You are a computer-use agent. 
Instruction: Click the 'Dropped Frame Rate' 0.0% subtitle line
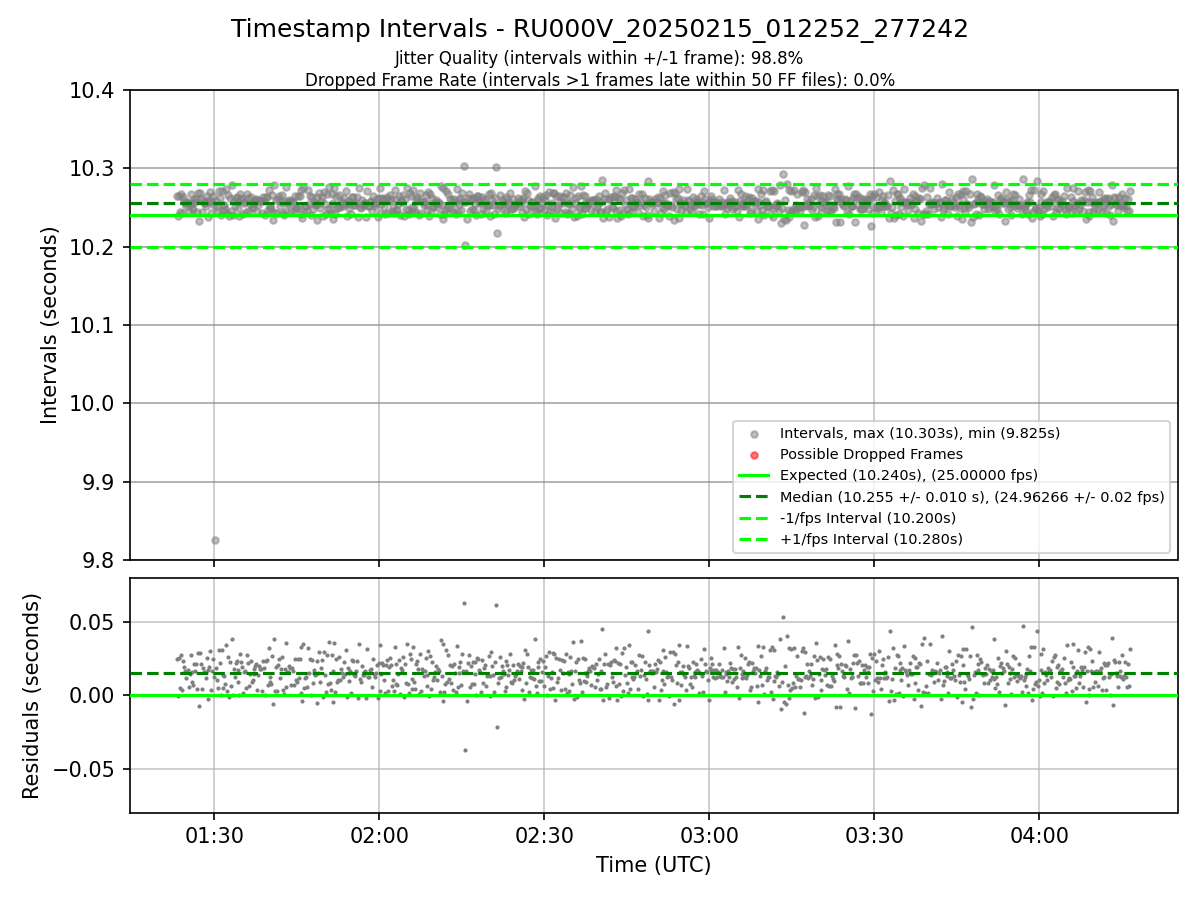[600, 80]
